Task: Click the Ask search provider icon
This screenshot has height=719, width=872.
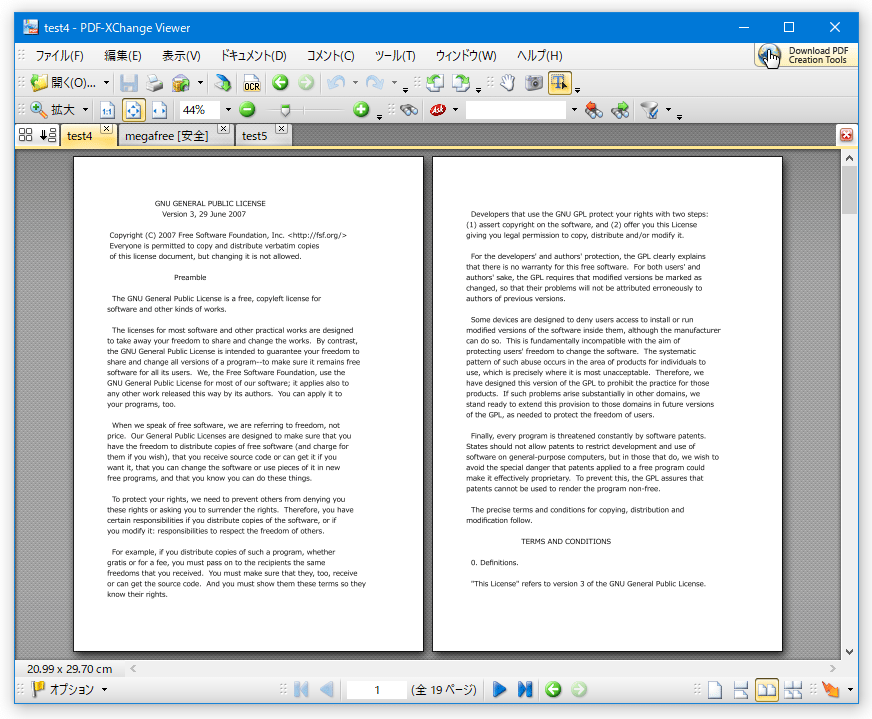Action: point(438,110)
